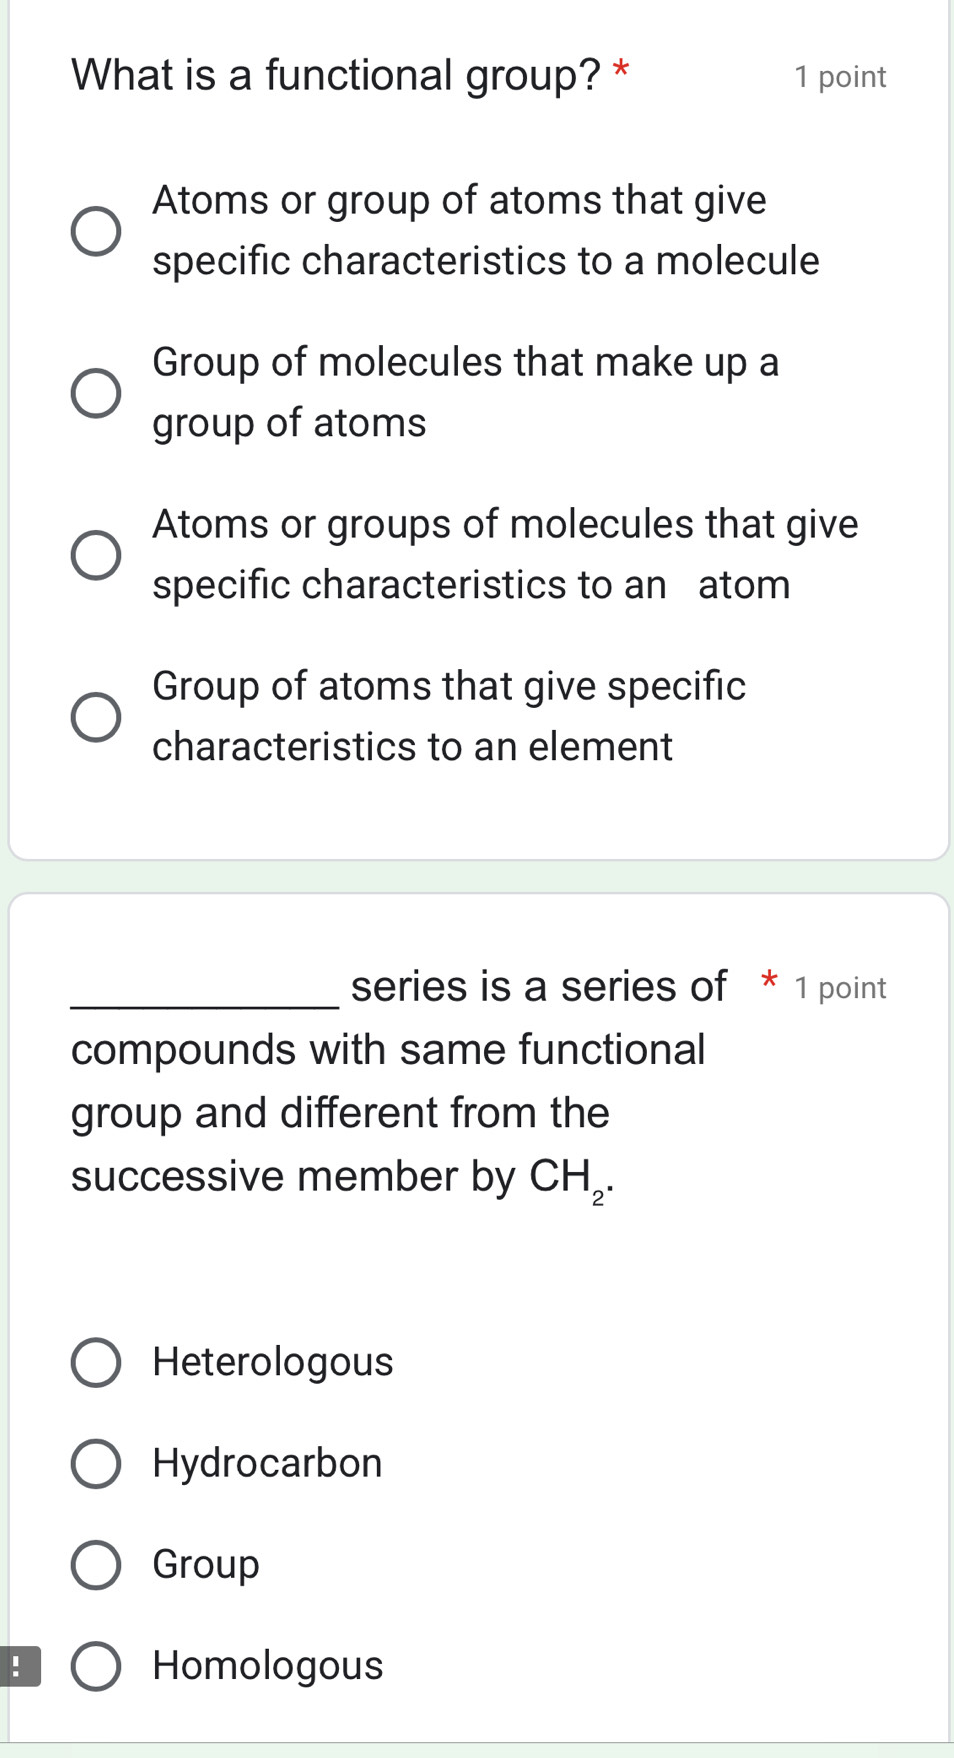Click the 'Group' answer label text
The height and width of the screenshot is (1758, 954).
coord(206,1565)
